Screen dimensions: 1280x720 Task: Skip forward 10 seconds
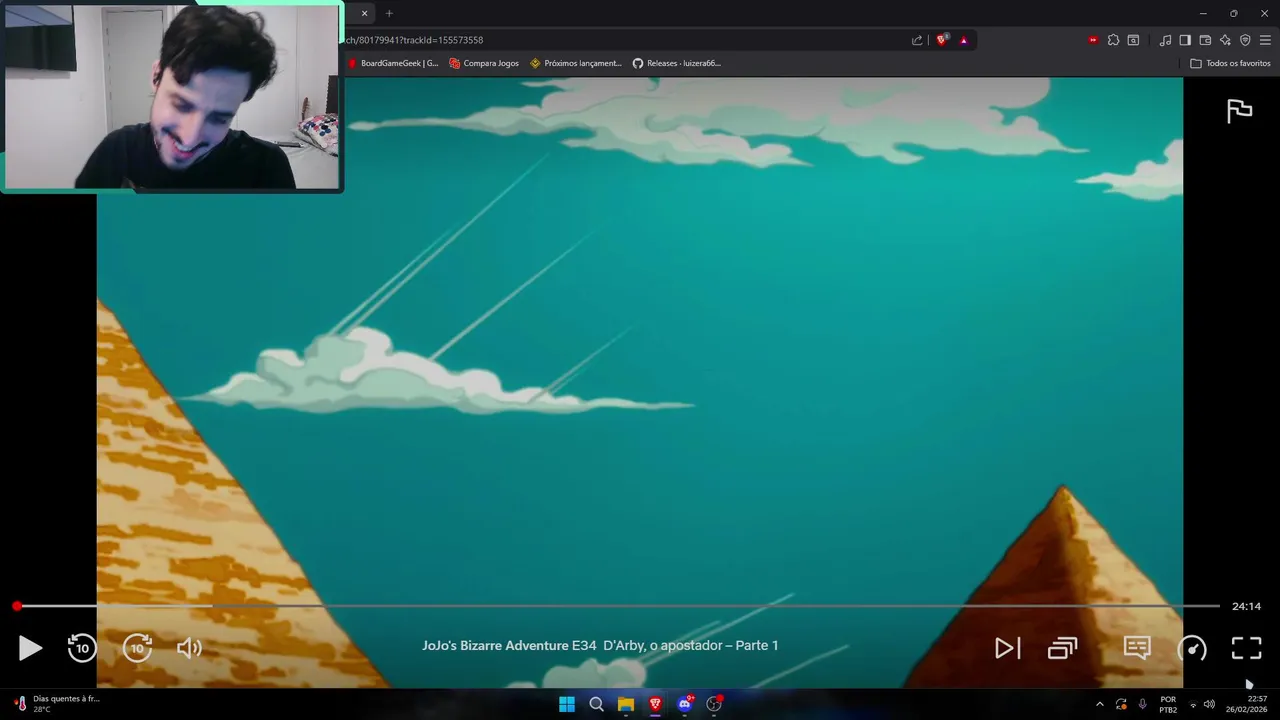point(137,648)
